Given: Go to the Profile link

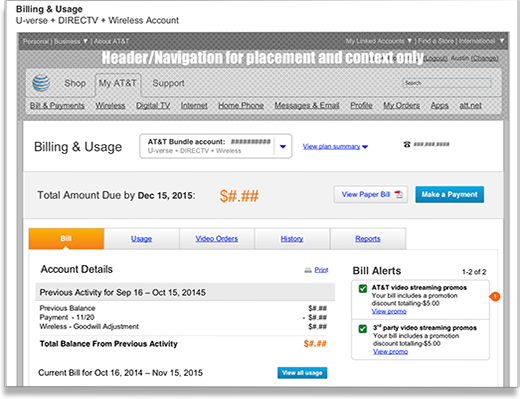Looking at the screenshot, I should (361, 106).
